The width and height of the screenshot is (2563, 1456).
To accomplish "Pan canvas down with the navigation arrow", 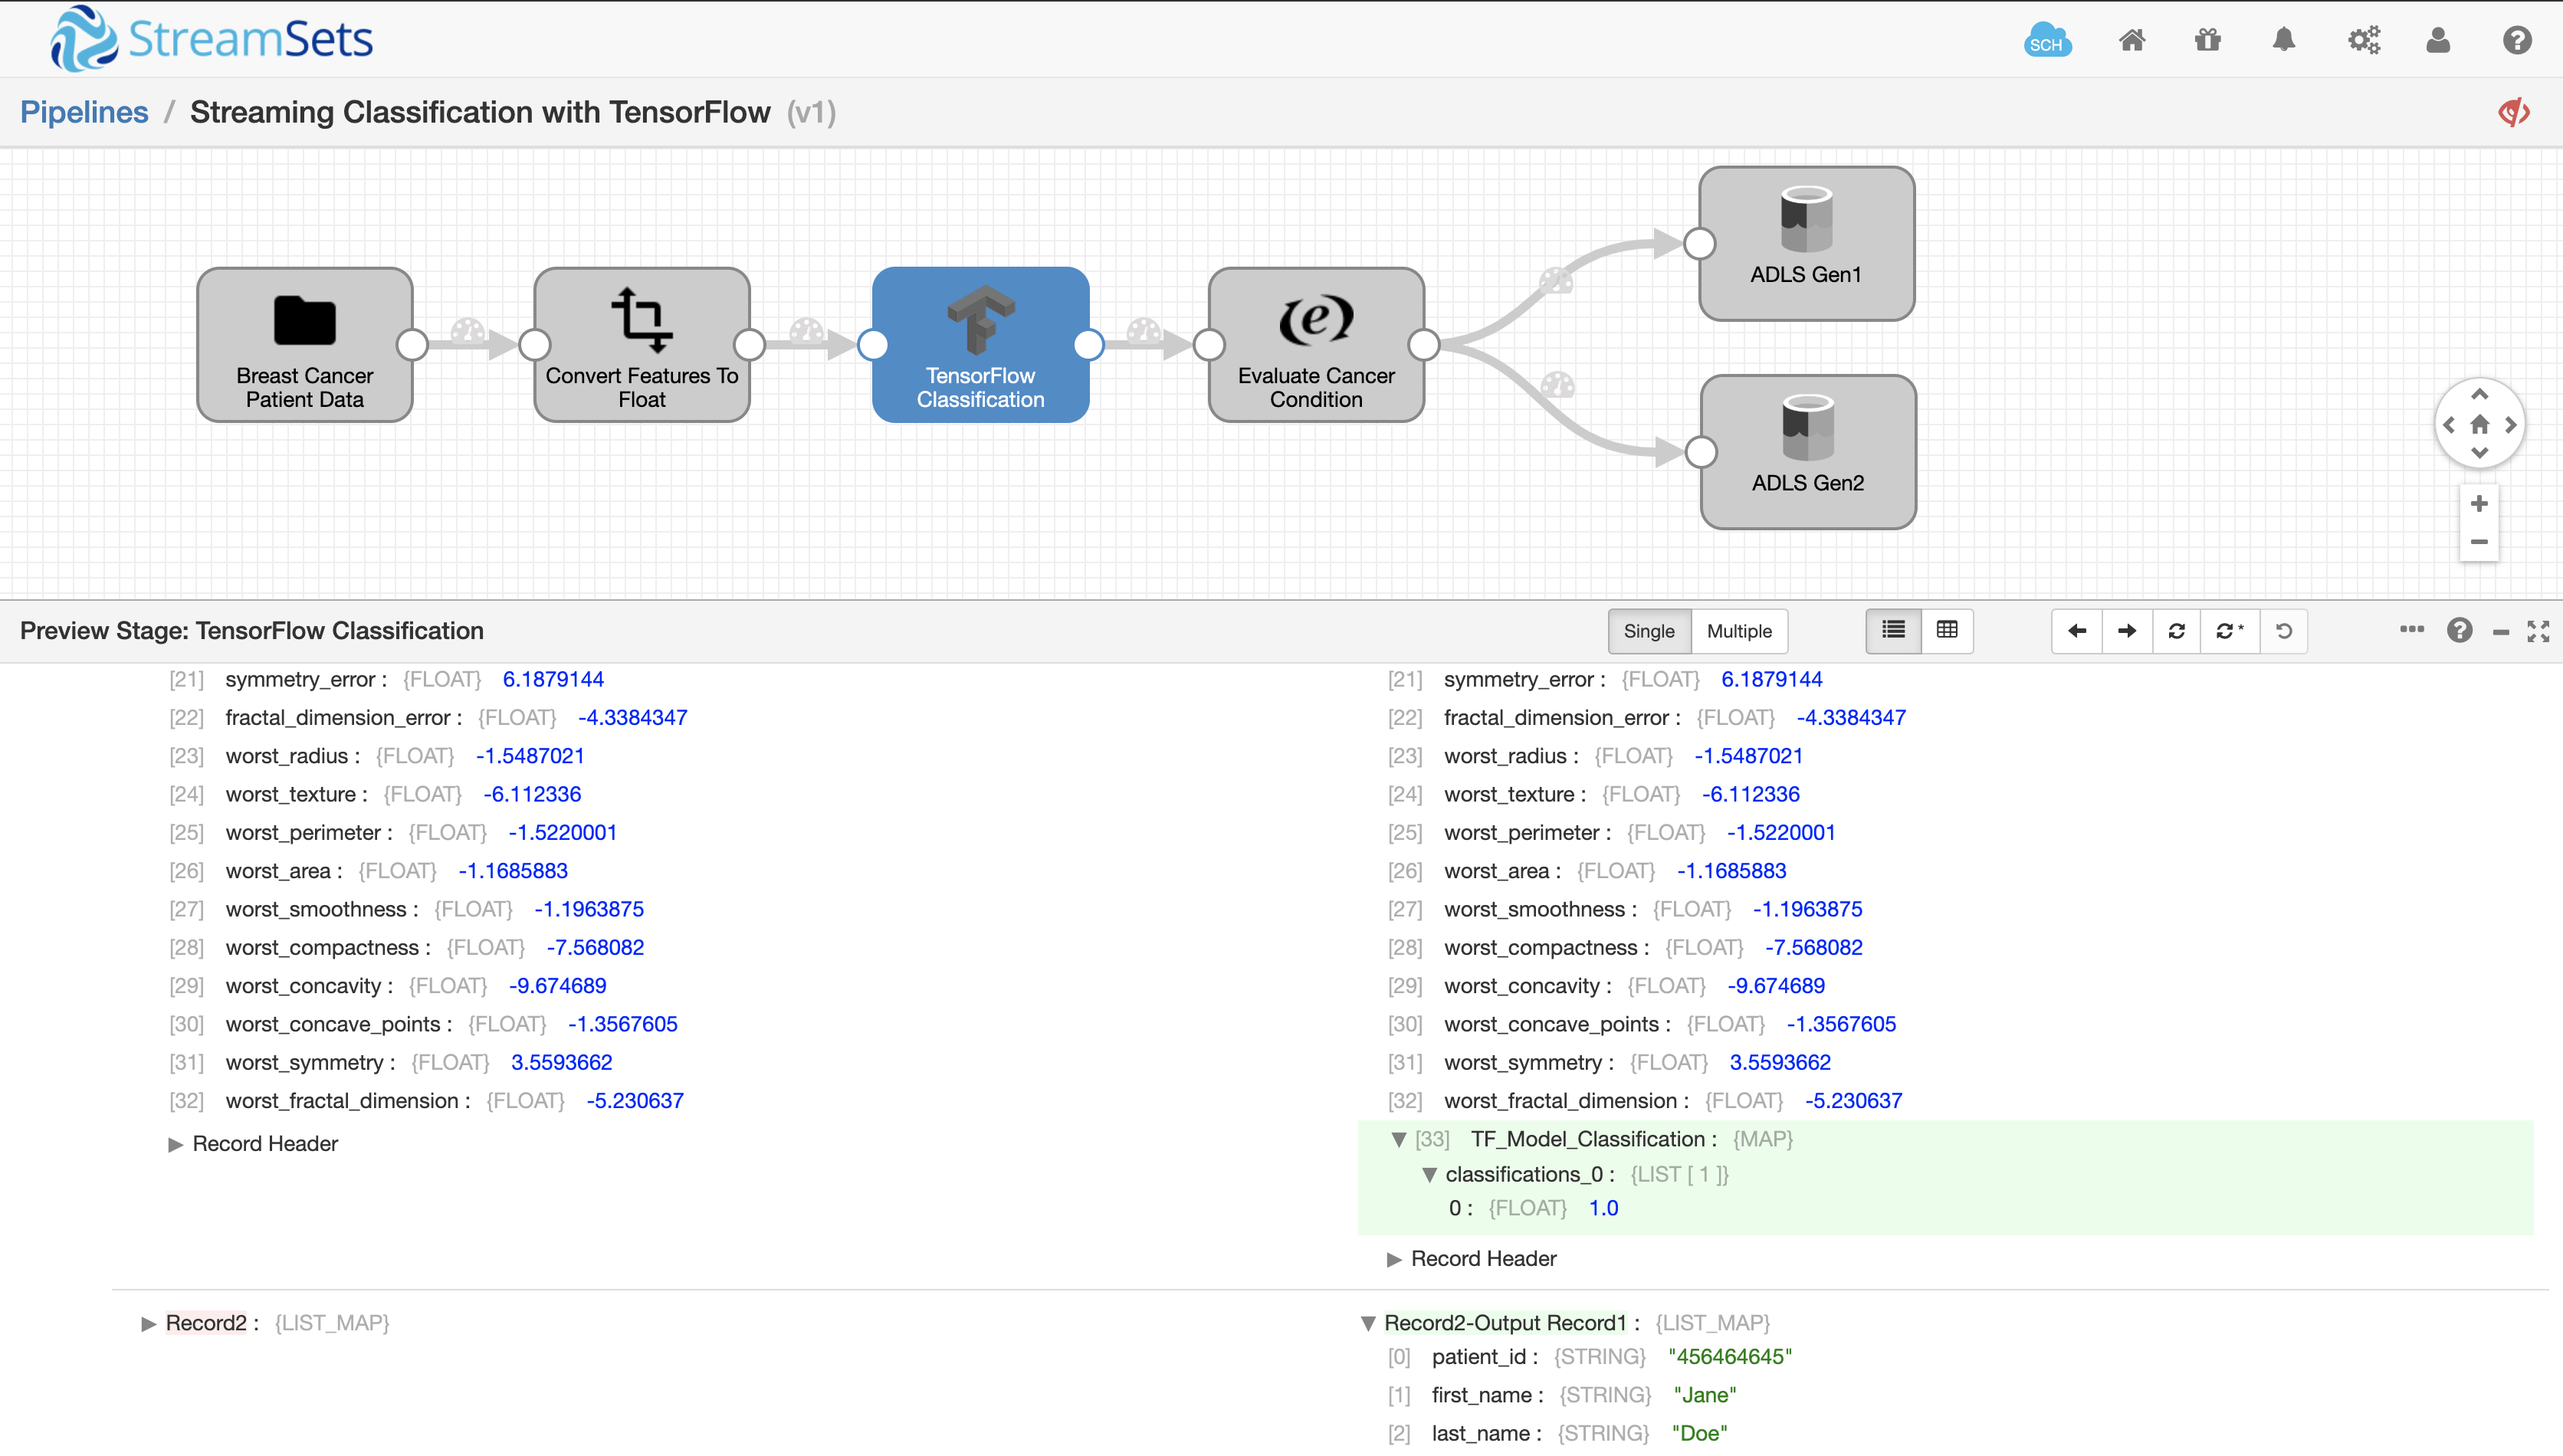I will click(x=2479, y=453).
